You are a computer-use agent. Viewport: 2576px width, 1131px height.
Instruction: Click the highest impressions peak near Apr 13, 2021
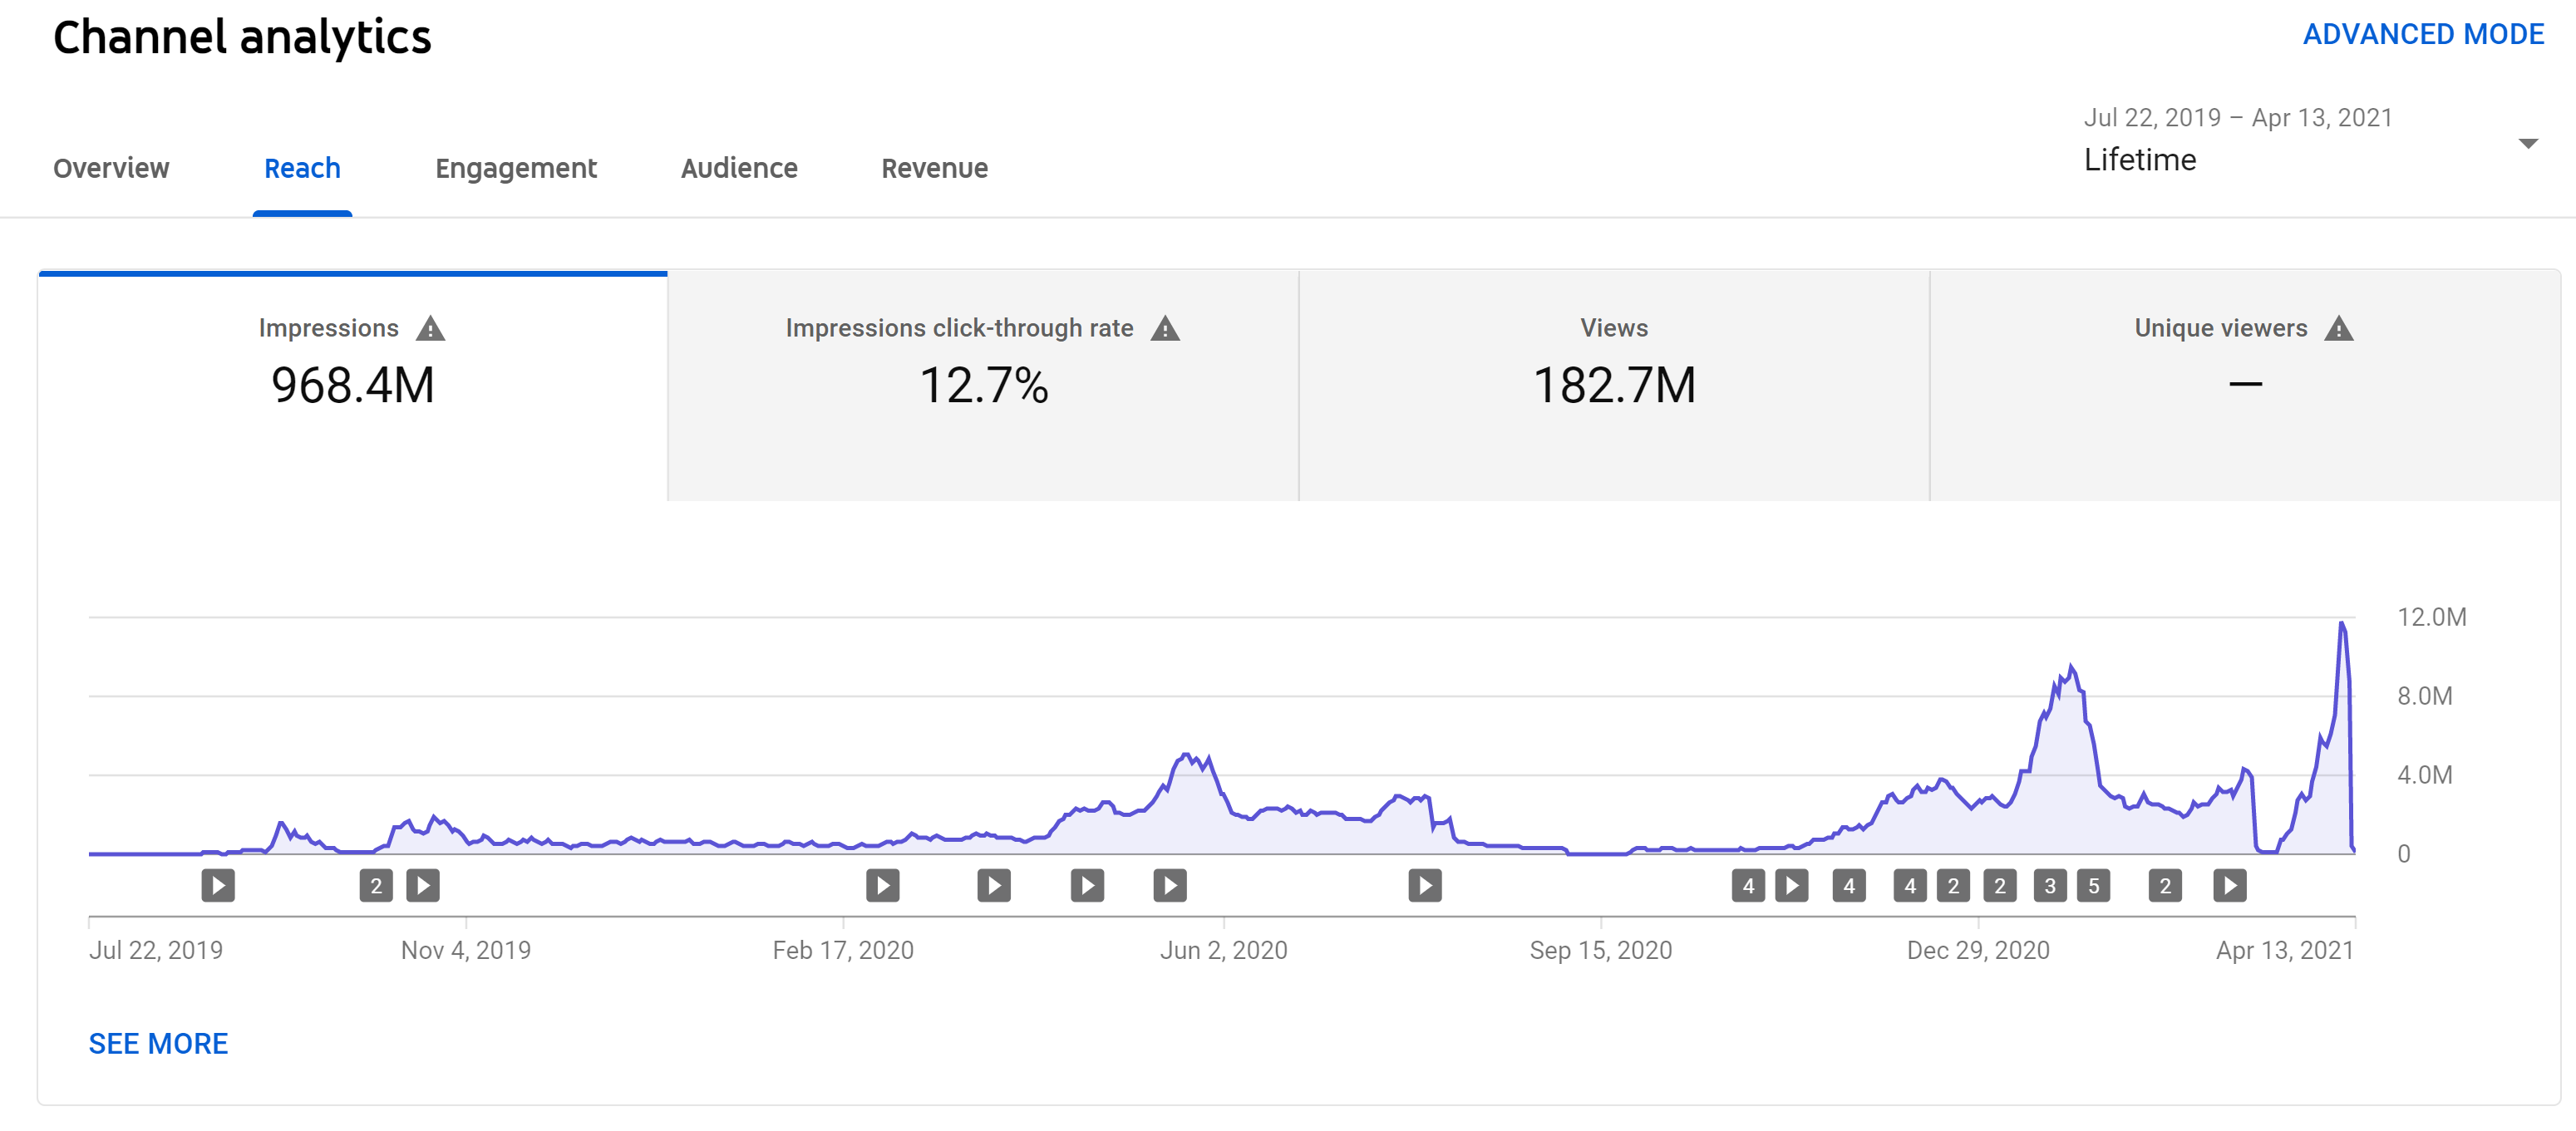point(2341,624)
